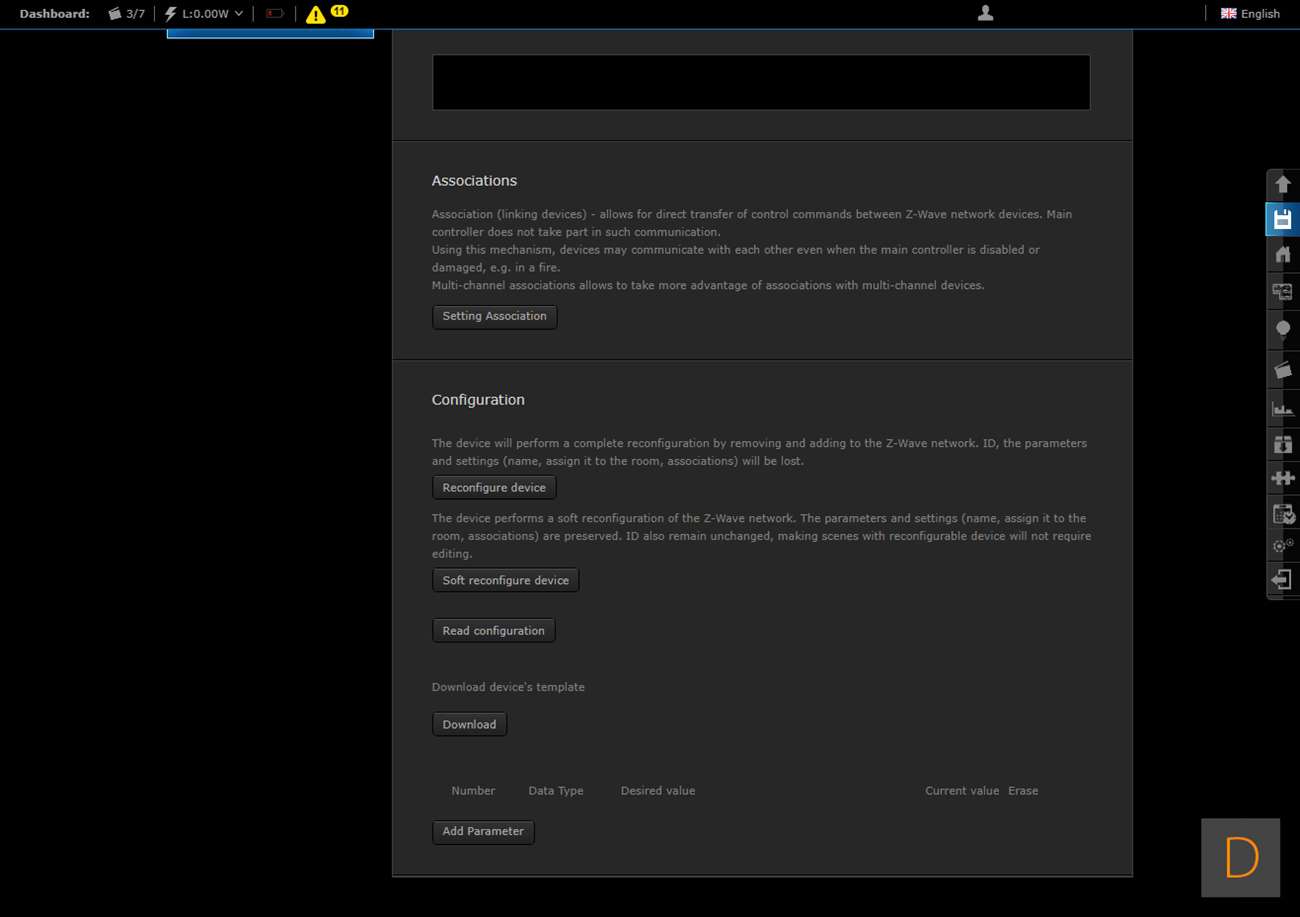The width and height of the screenshot is (1300, 917).
Task: Click the Desired value column header
Action: [x=658, y=791]
